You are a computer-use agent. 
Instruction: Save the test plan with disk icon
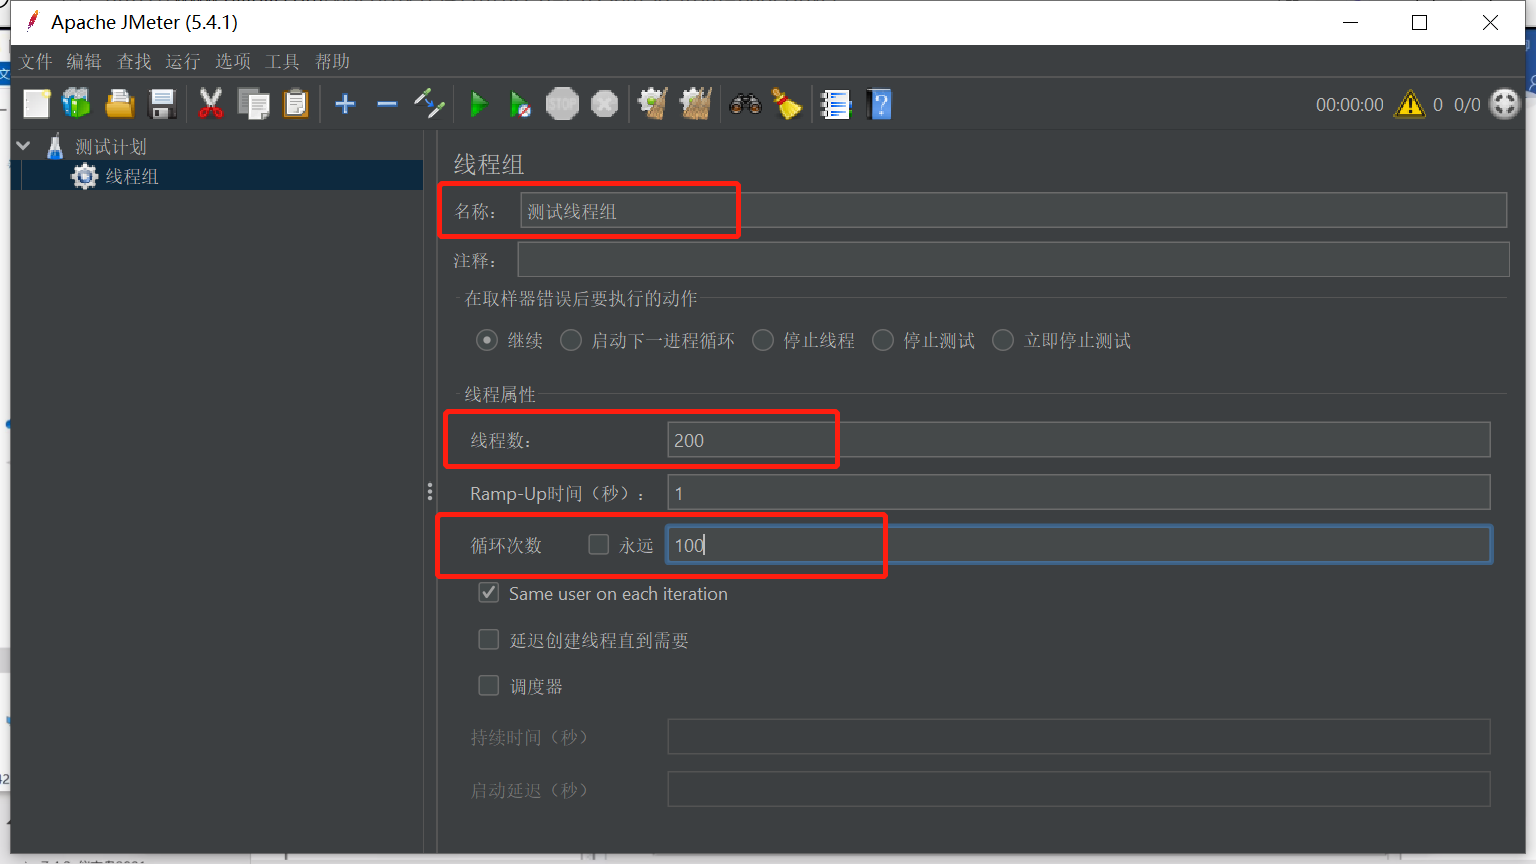pyautogui.click(x=162, y=104)
